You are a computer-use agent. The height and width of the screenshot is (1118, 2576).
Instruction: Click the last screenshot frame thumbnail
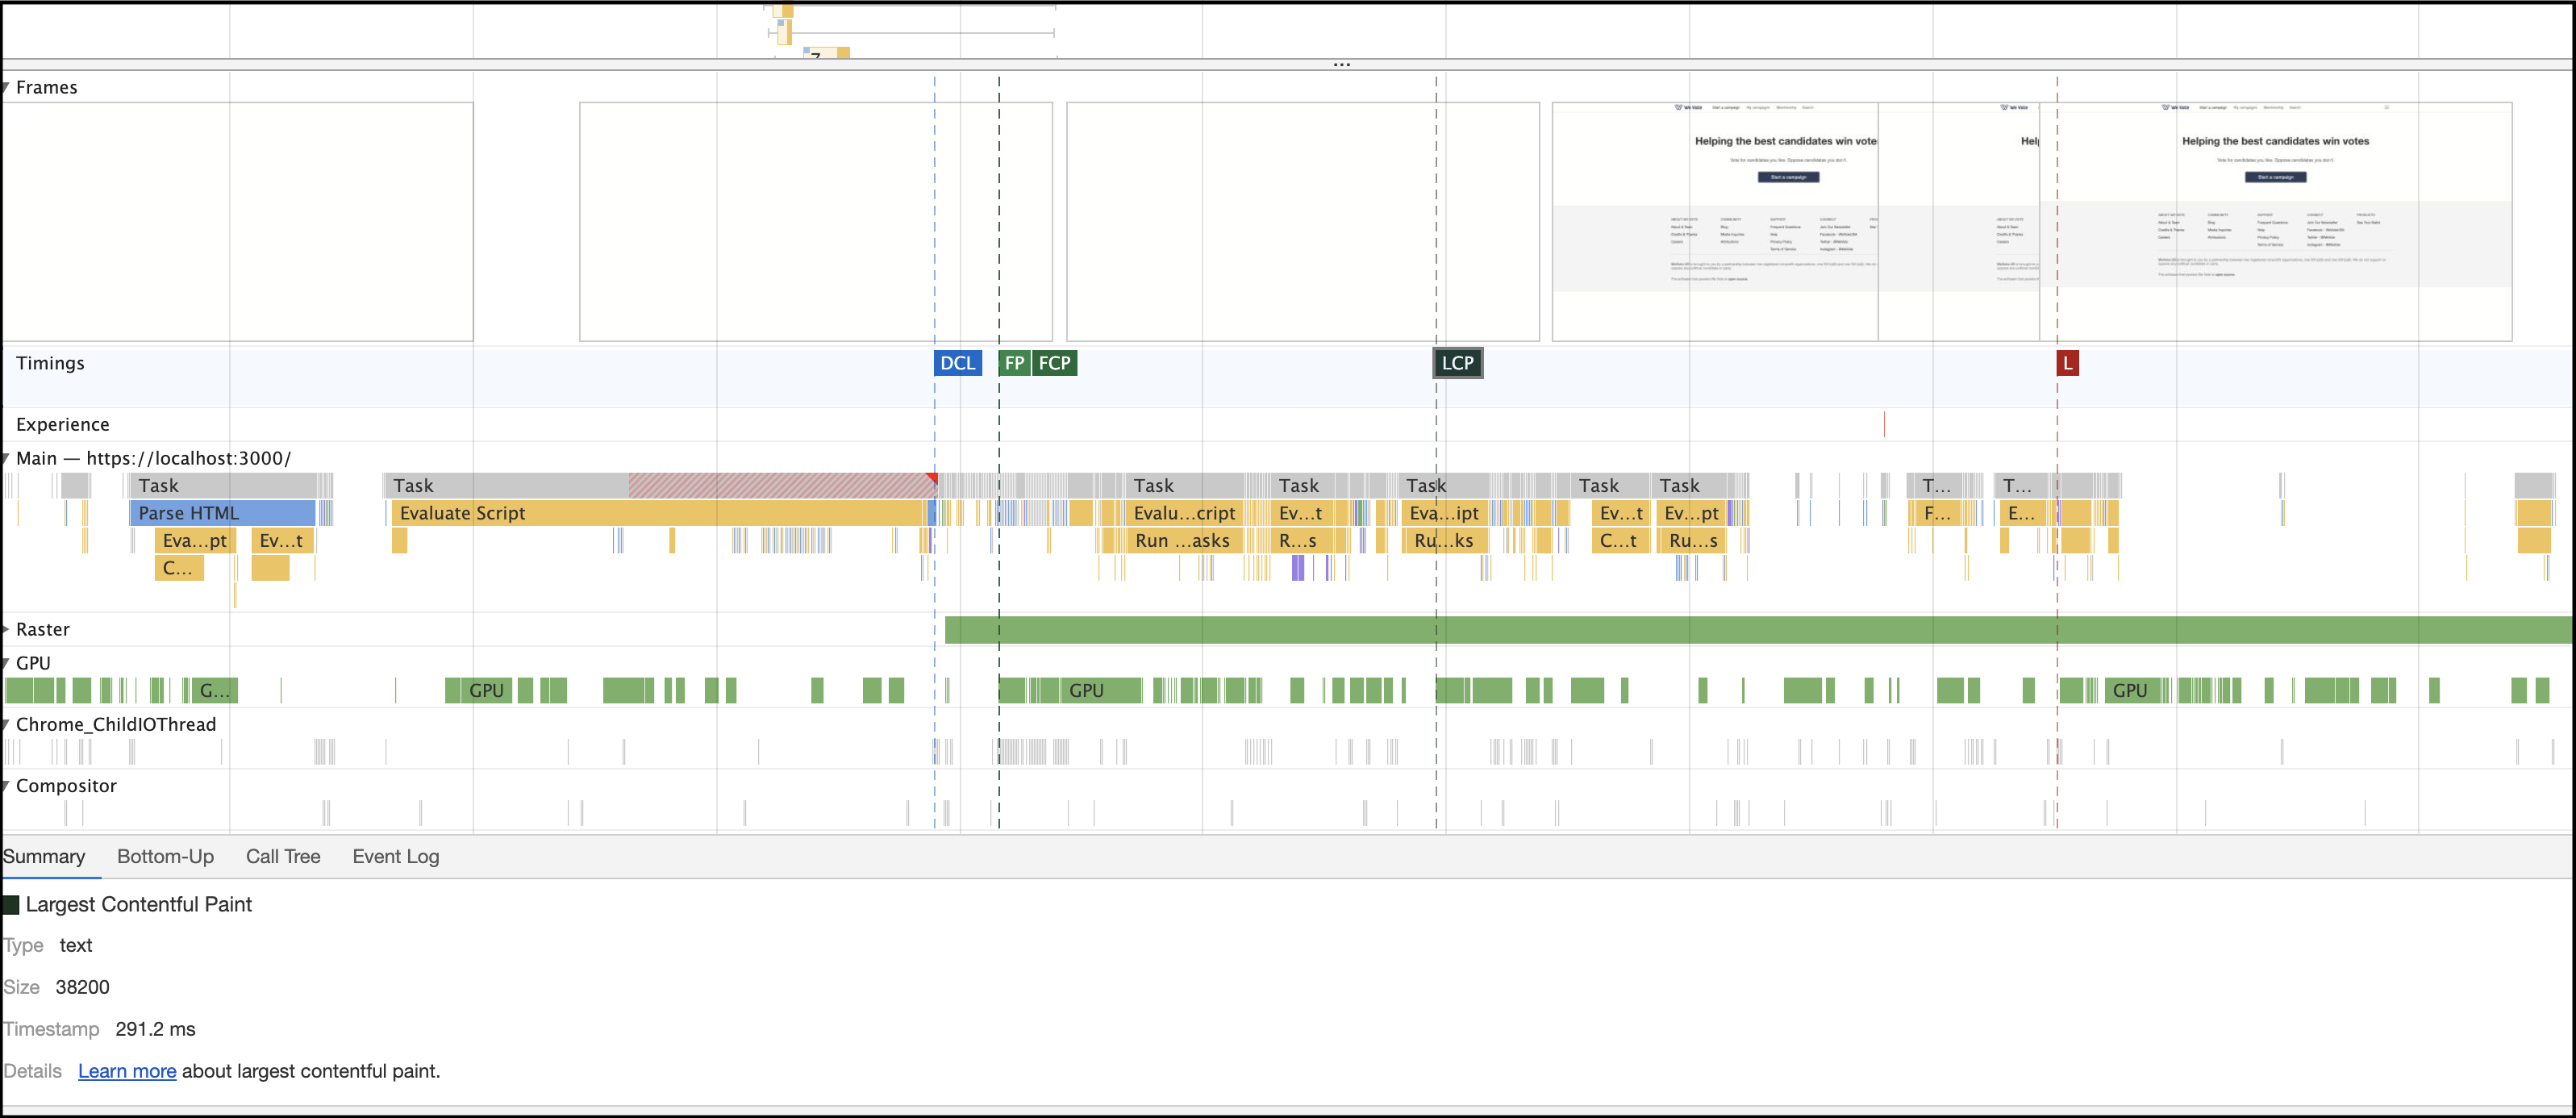(2275, 222)
